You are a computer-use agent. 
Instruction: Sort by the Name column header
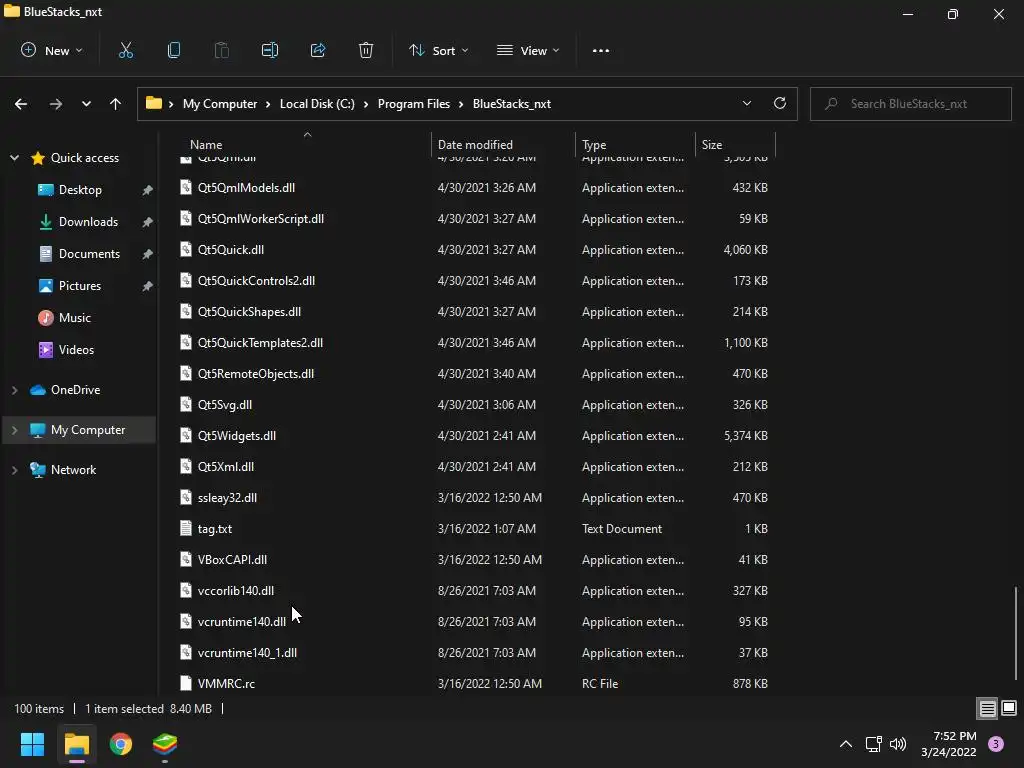click(206, 144)
